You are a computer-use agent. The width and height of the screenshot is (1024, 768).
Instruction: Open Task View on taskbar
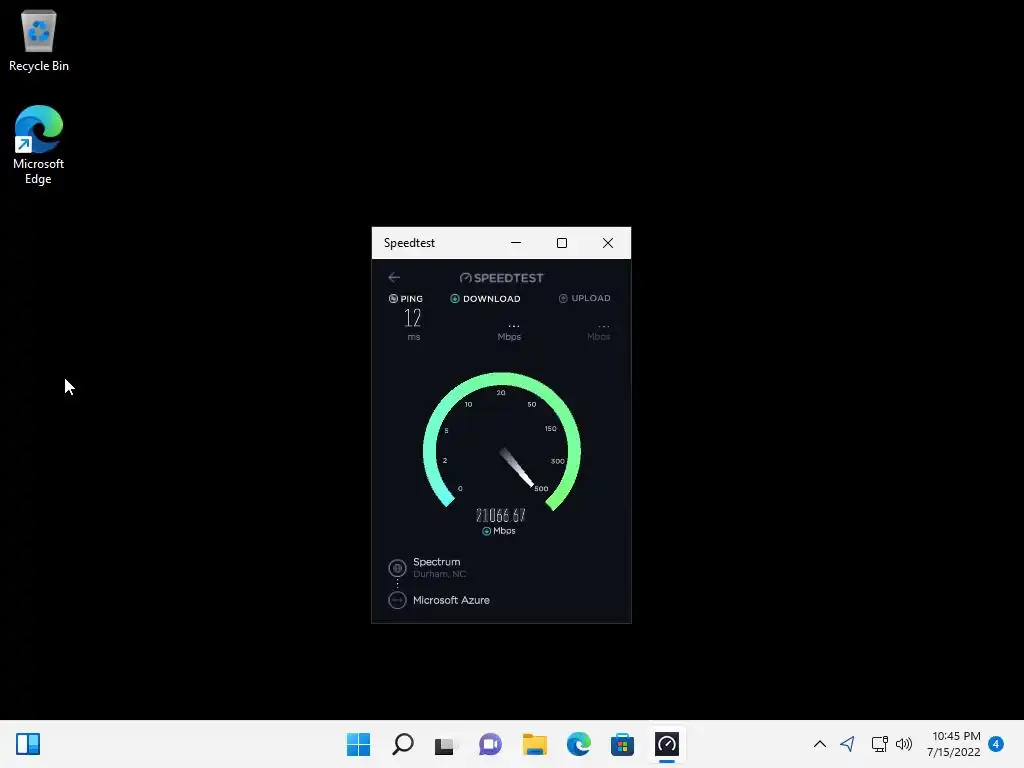[x=446, y=744]
